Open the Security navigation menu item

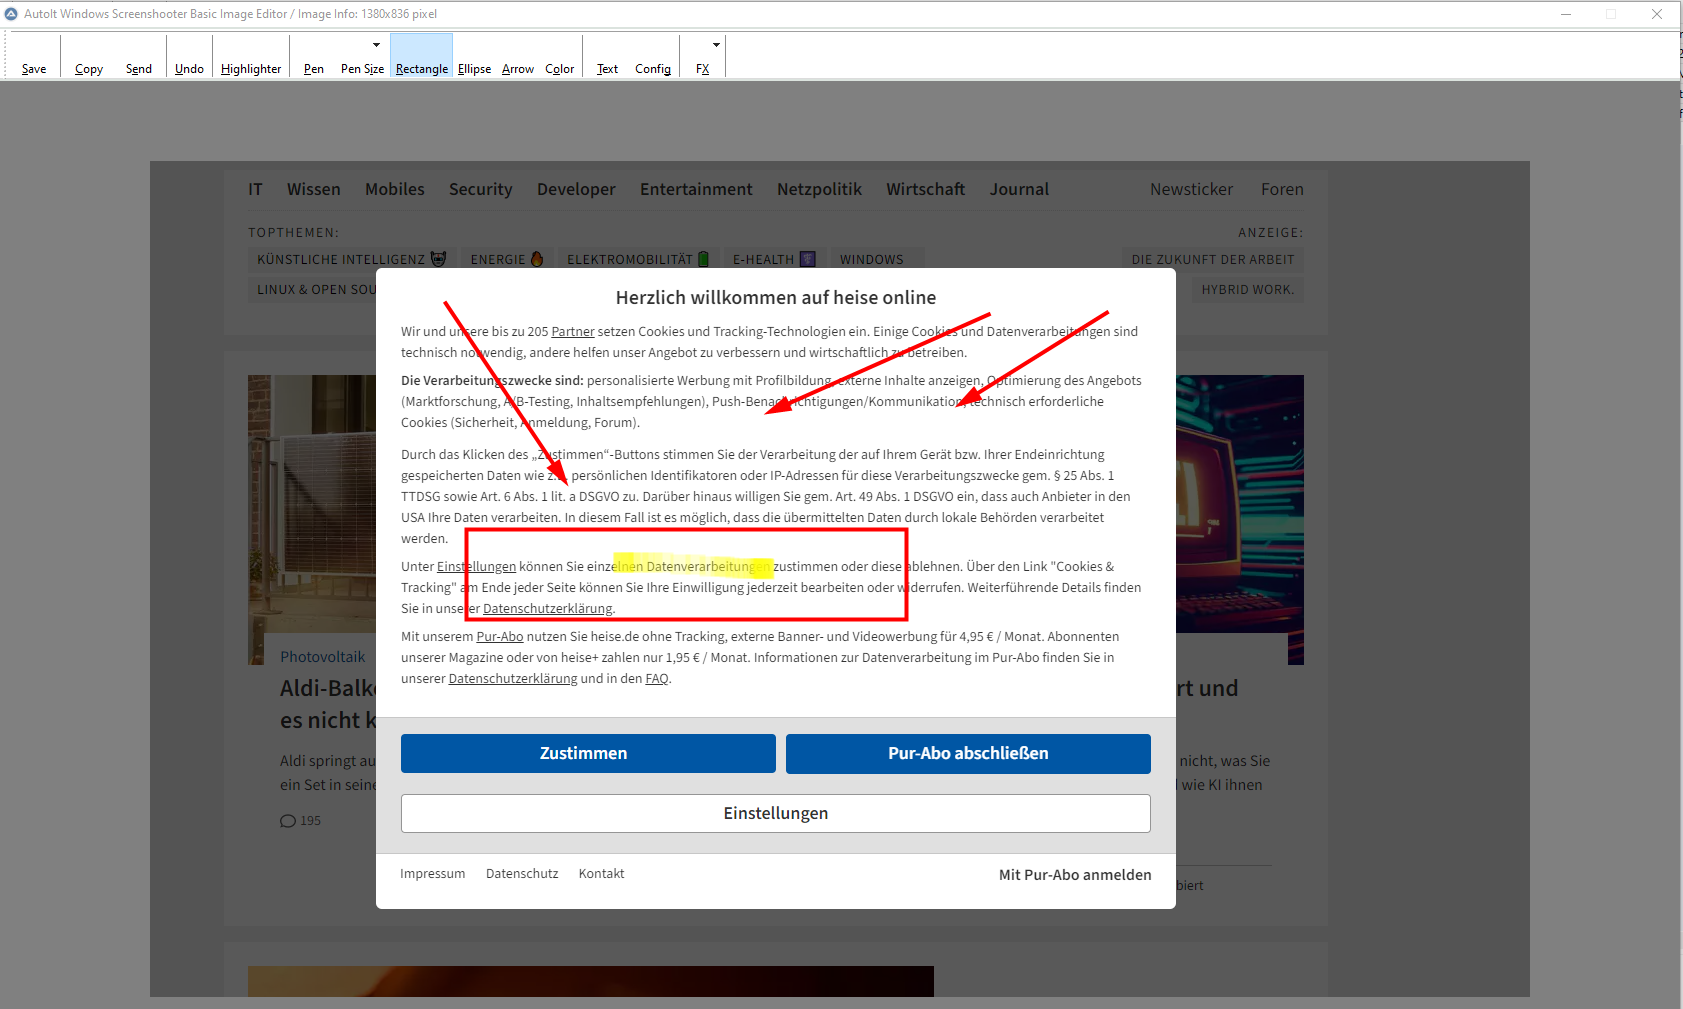[480, 189]
